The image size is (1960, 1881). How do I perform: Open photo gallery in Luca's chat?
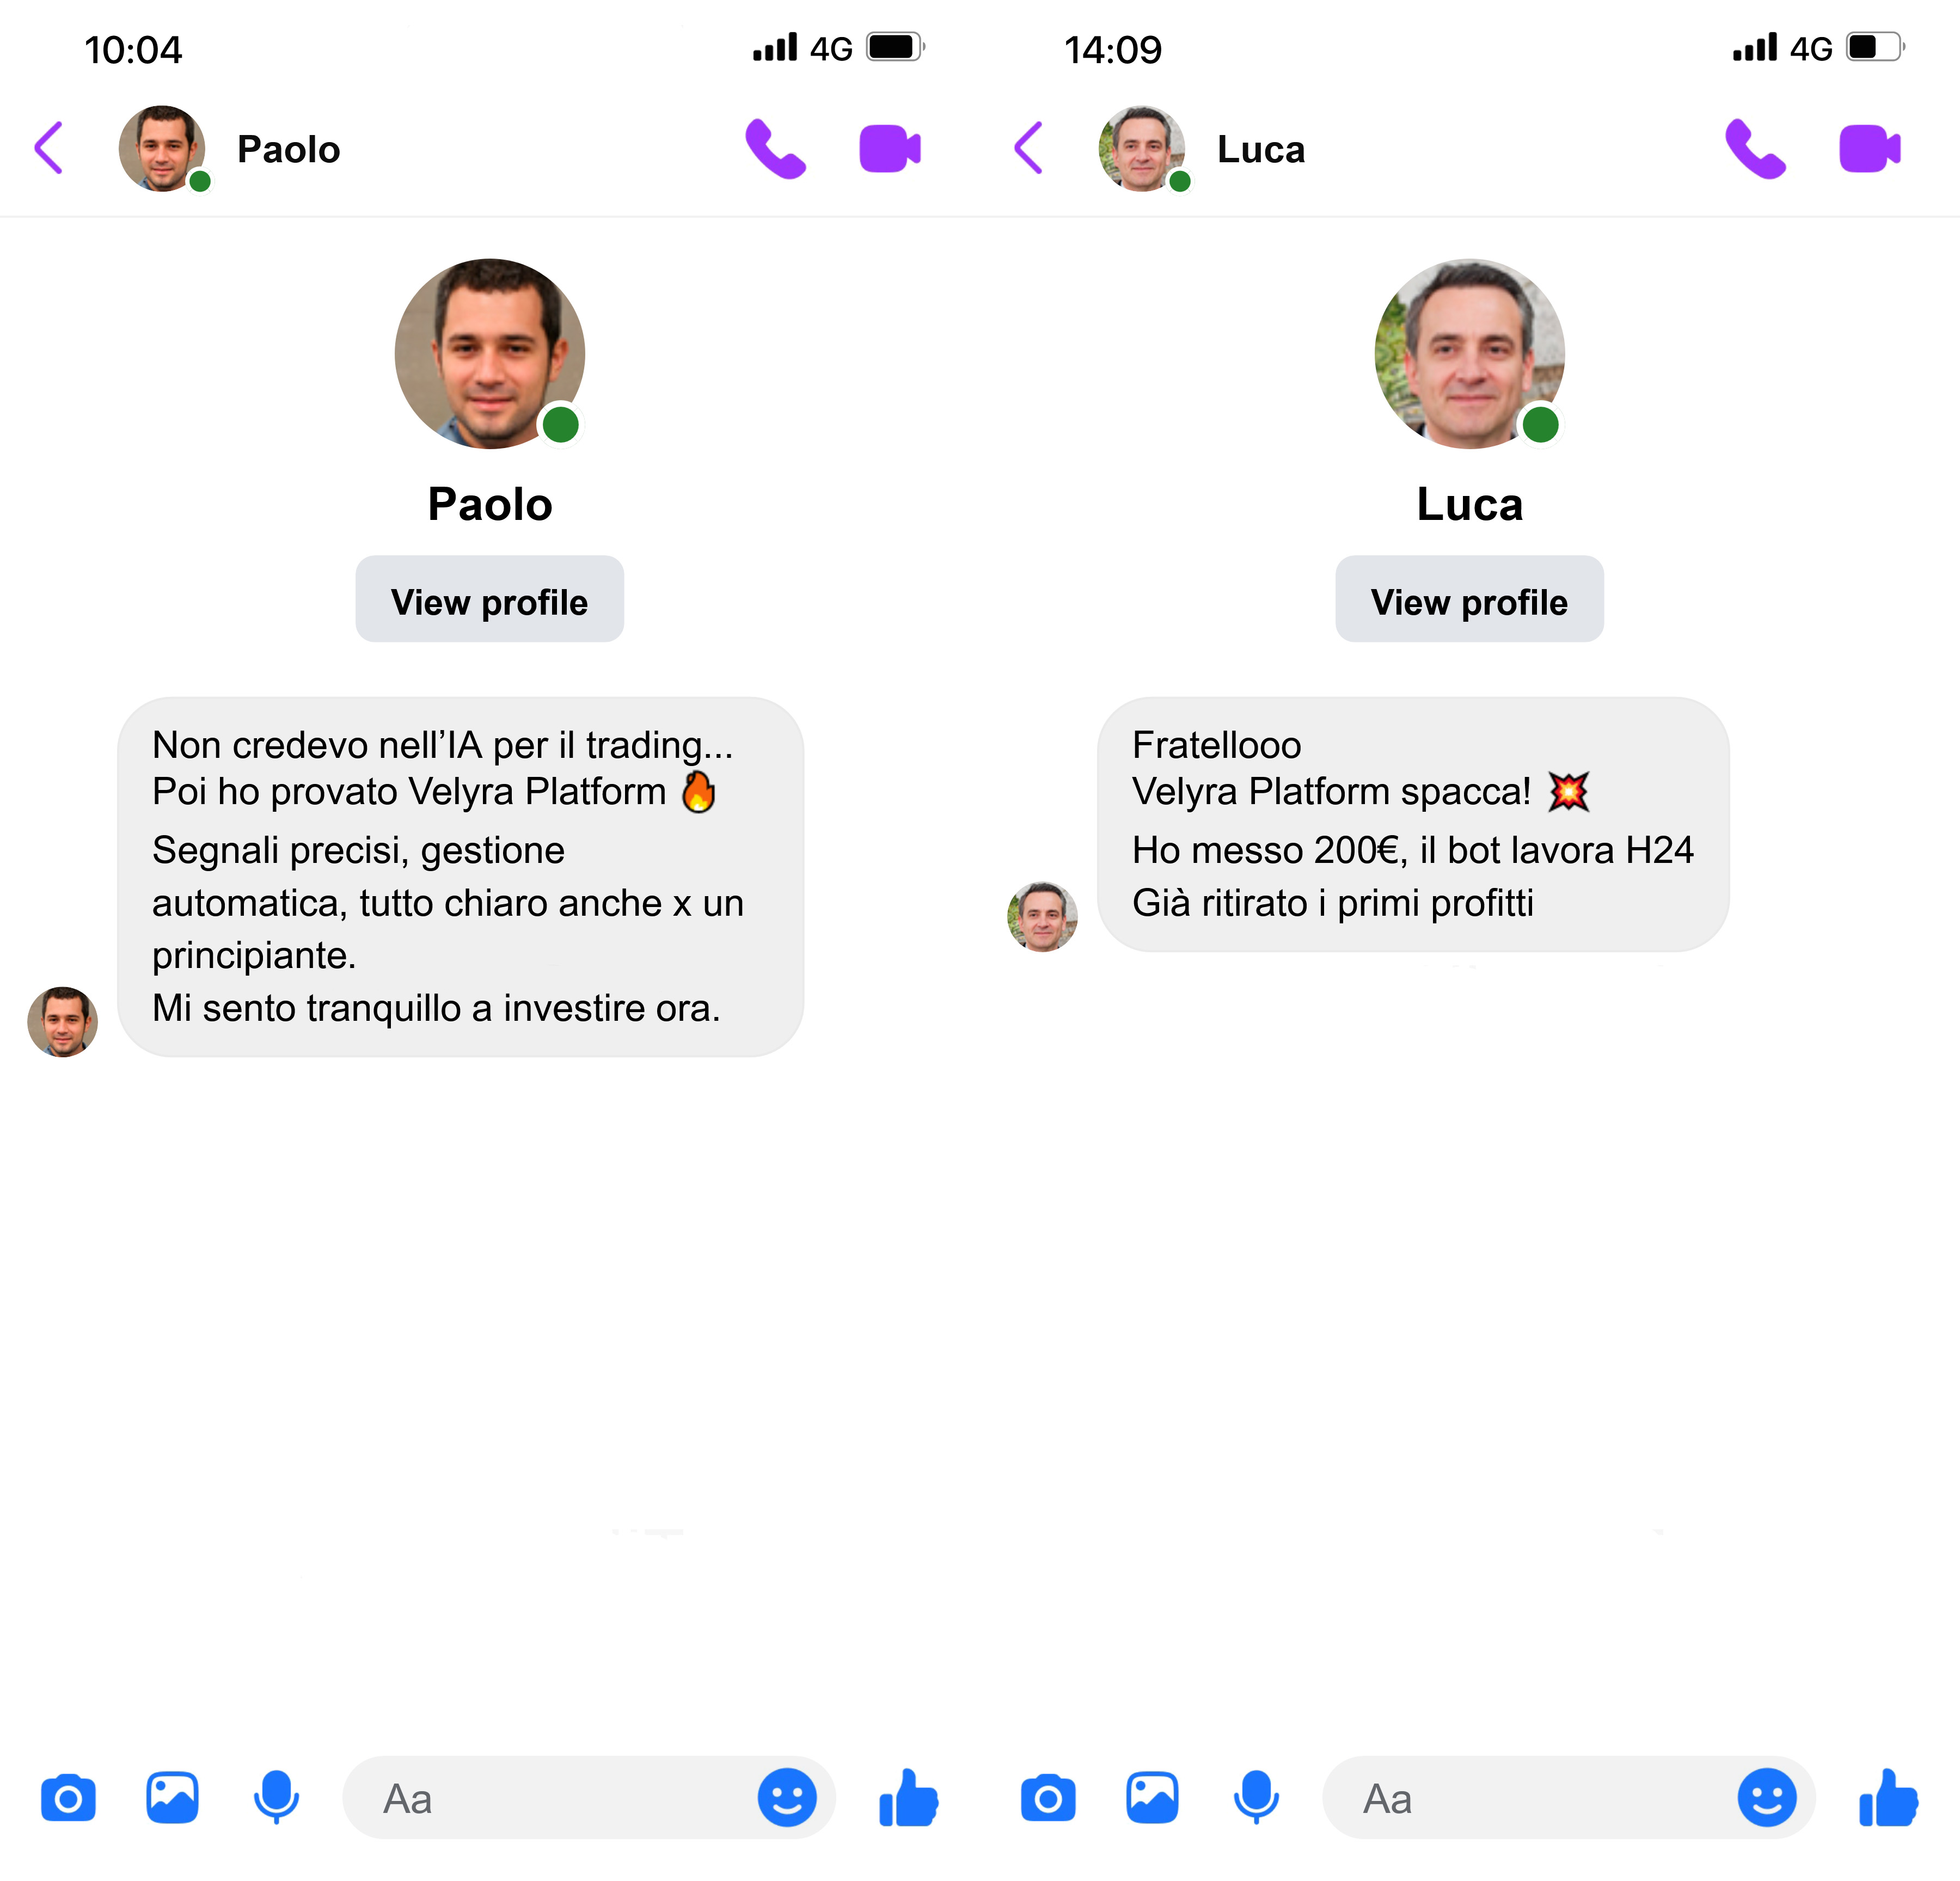click(1152, 1797)
